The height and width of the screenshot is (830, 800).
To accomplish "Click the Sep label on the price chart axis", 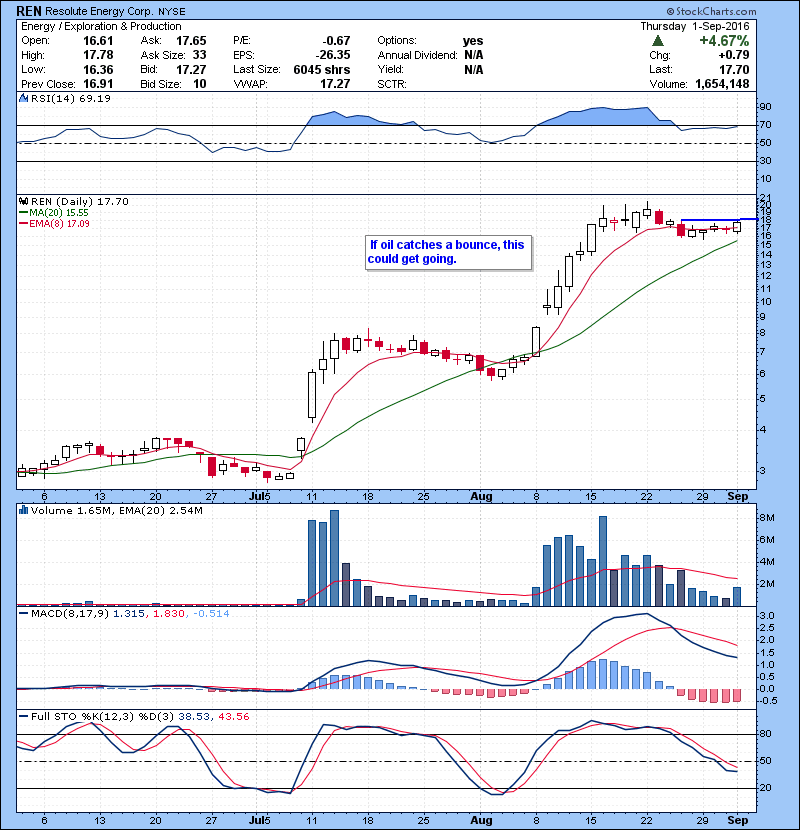I will click(x=738, y=496).
